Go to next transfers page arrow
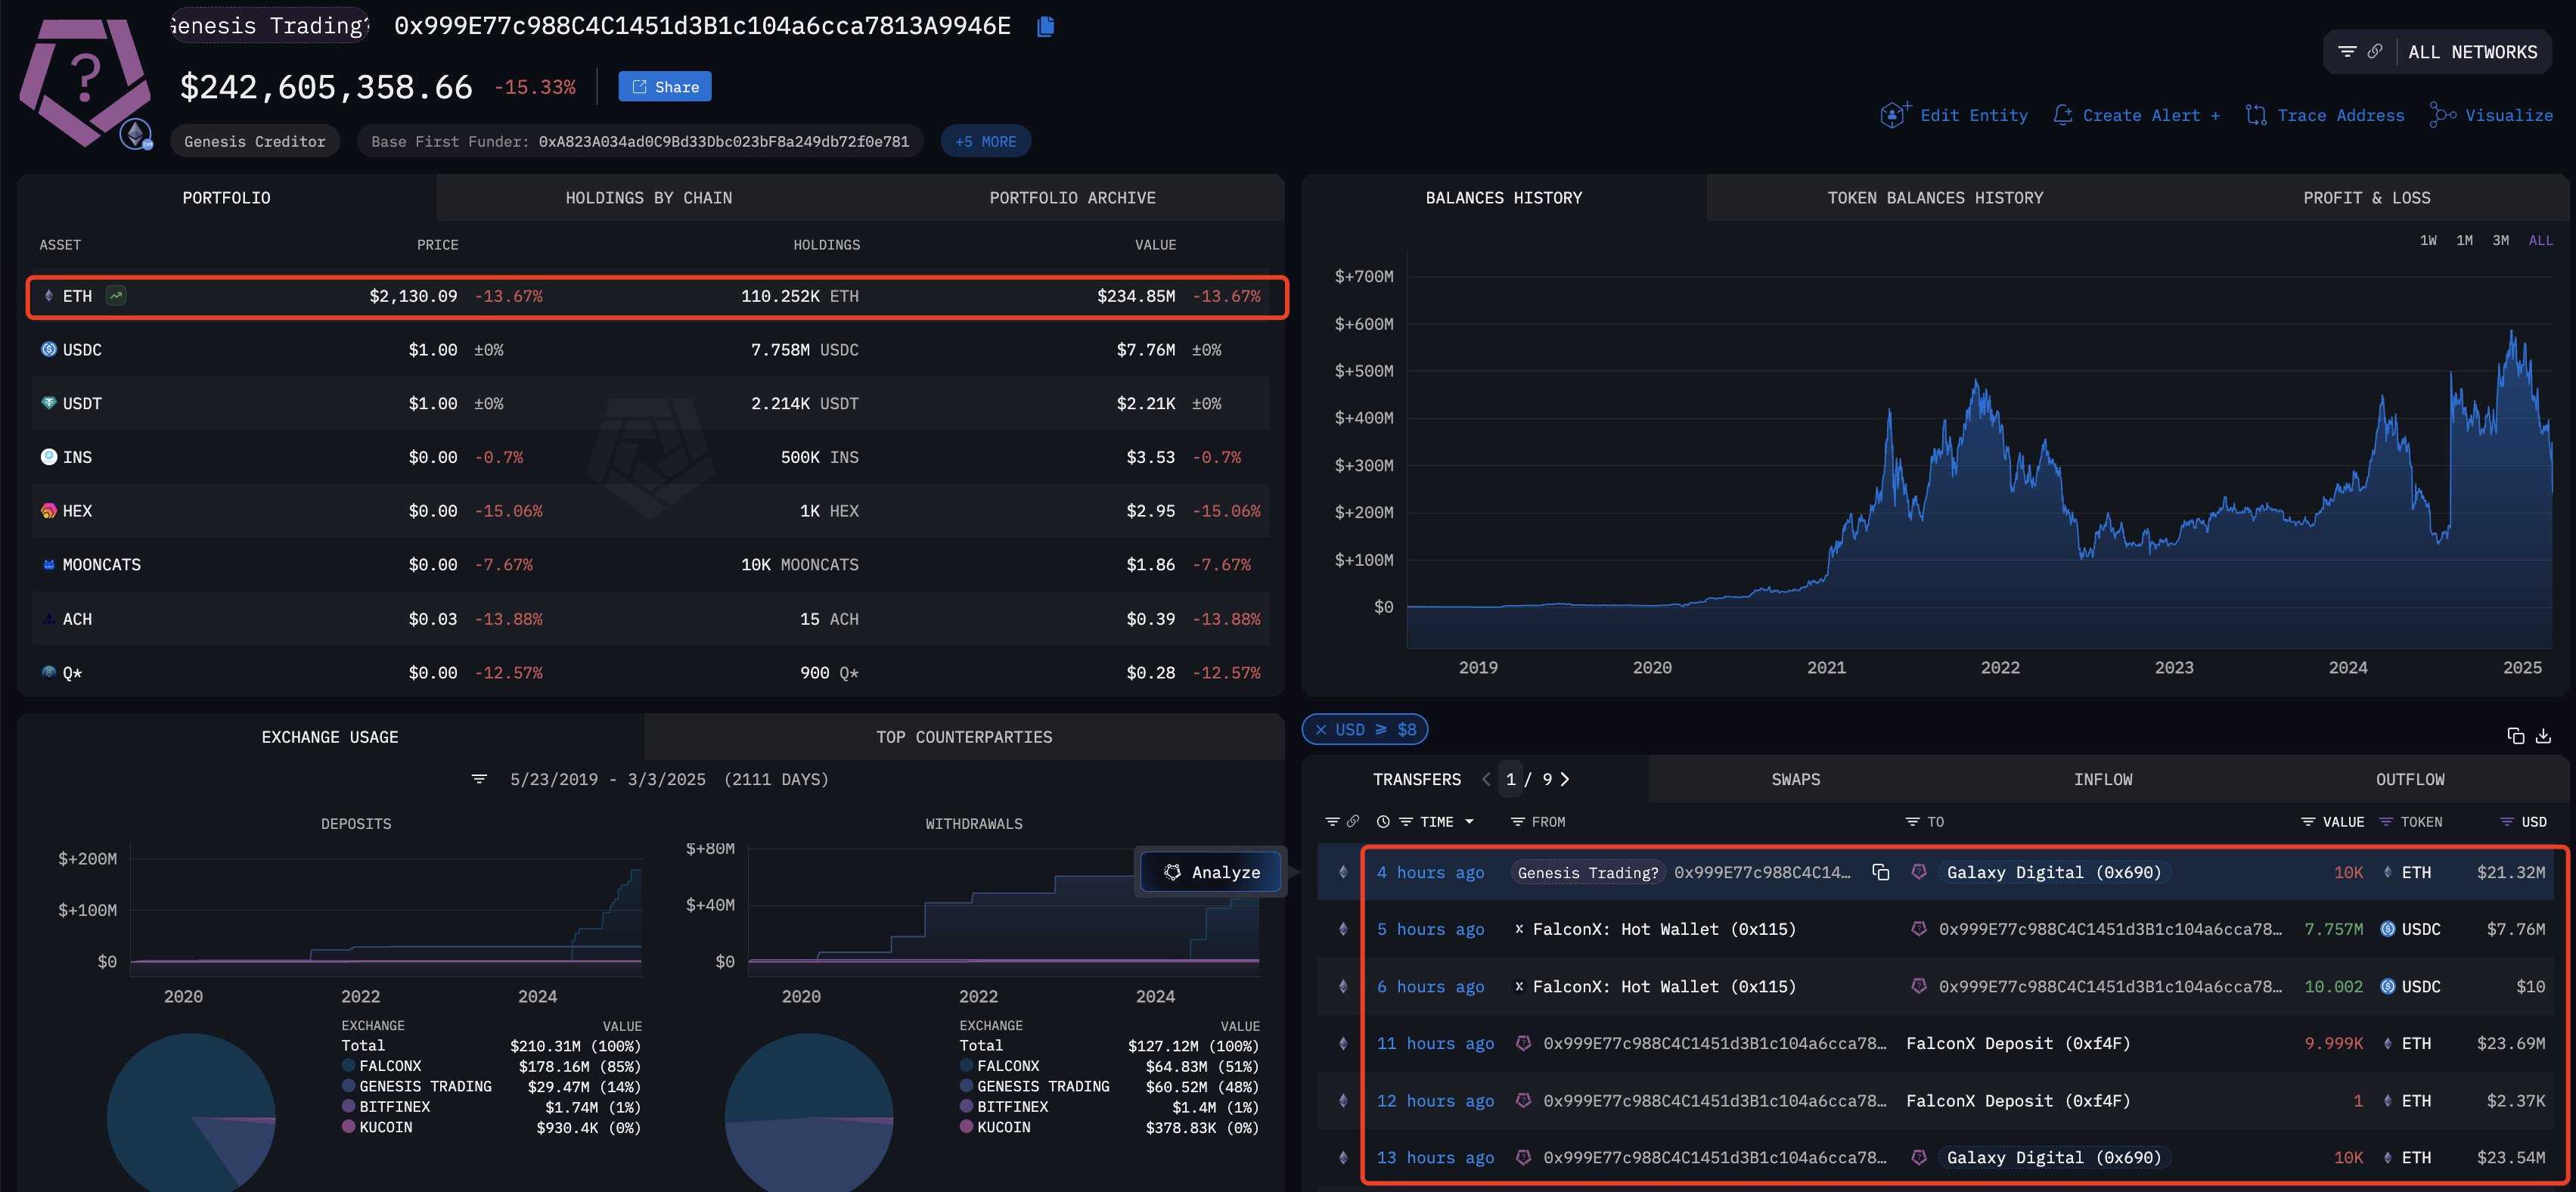 tap(1565, 779)
